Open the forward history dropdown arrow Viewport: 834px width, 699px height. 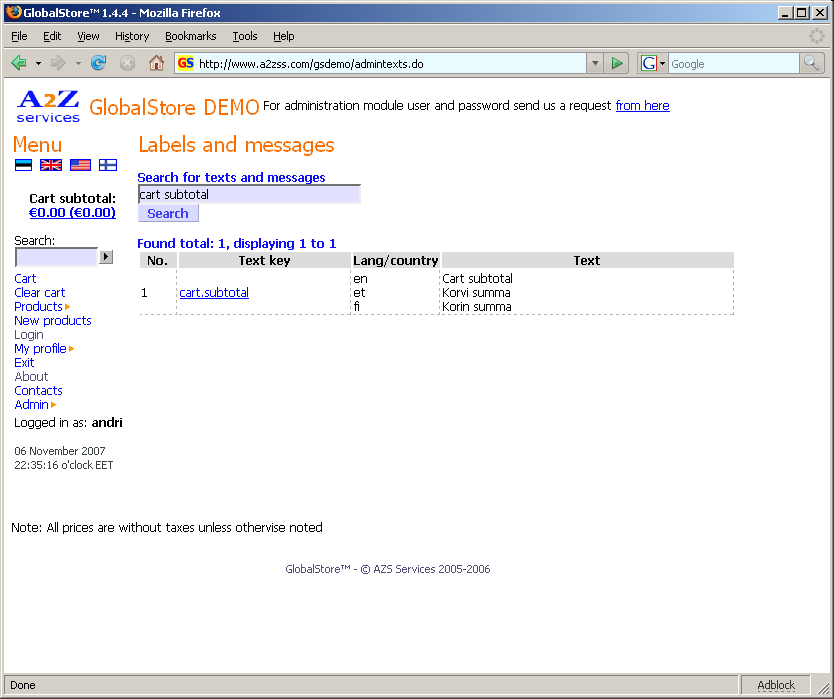point(78,63)
